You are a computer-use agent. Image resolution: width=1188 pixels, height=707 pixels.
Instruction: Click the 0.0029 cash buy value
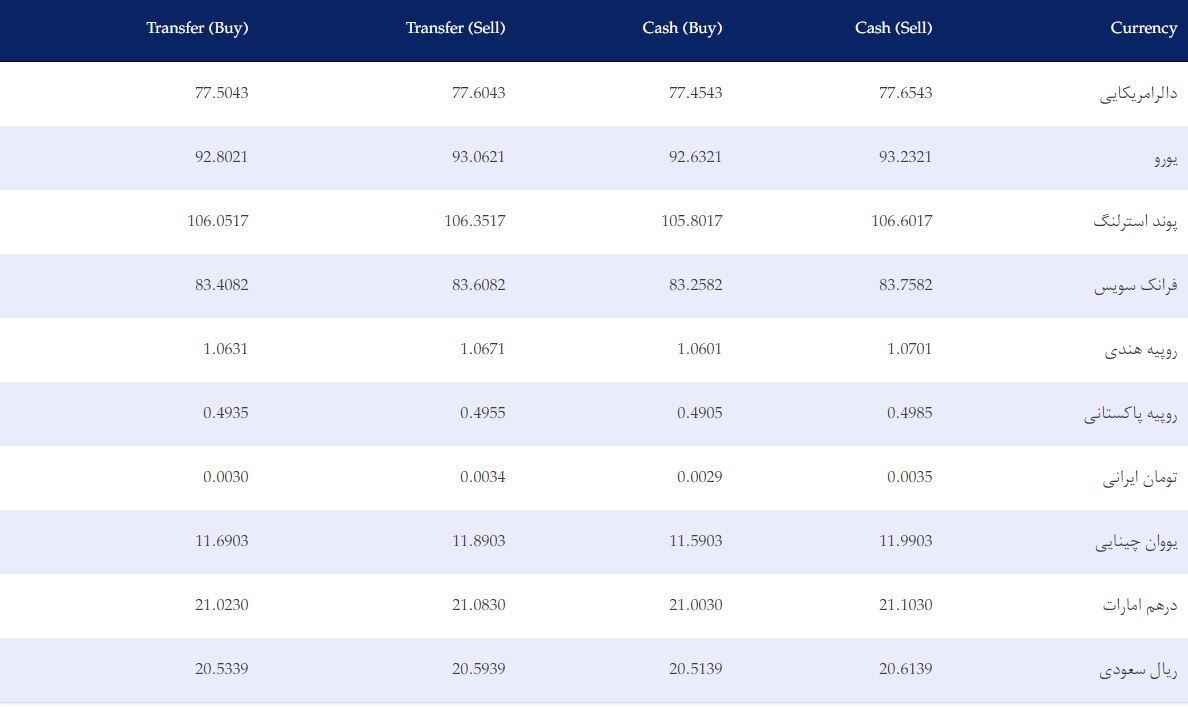(x=699, y=477)
